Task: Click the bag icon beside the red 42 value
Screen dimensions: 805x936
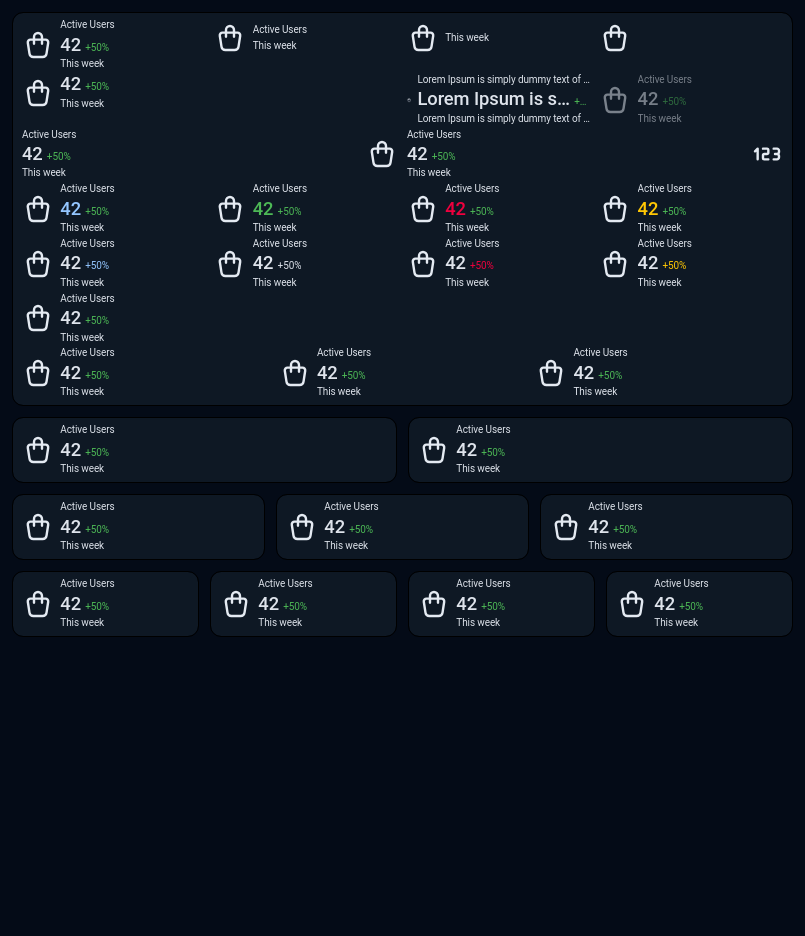Action: [423, 209]
